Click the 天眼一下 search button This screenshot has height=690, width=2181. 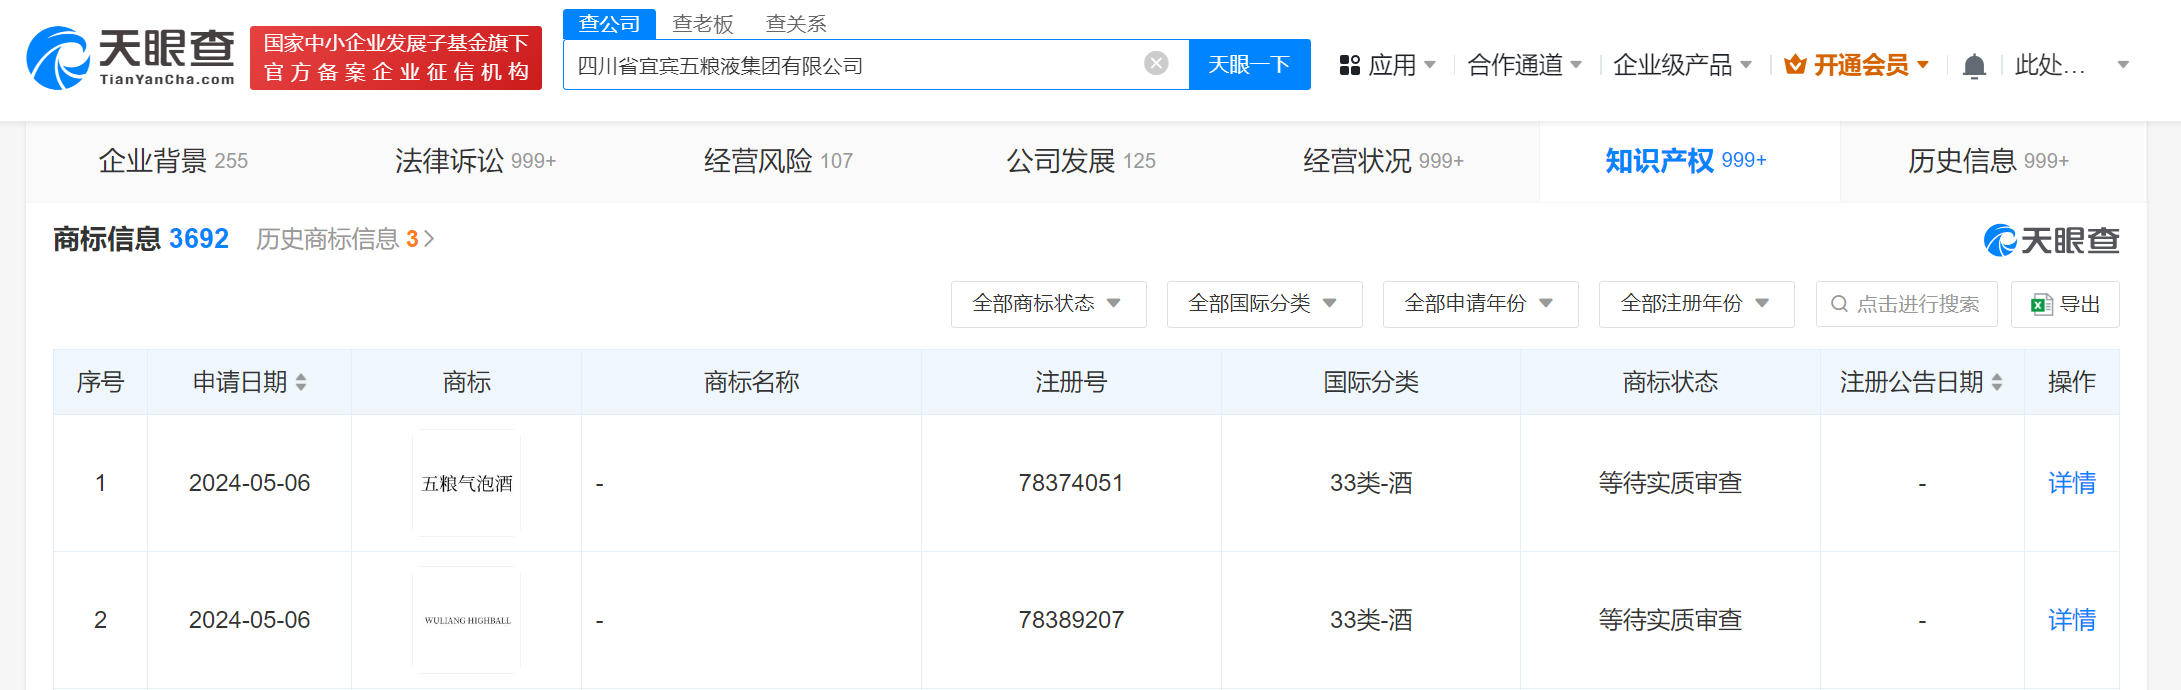point(1249,65)
